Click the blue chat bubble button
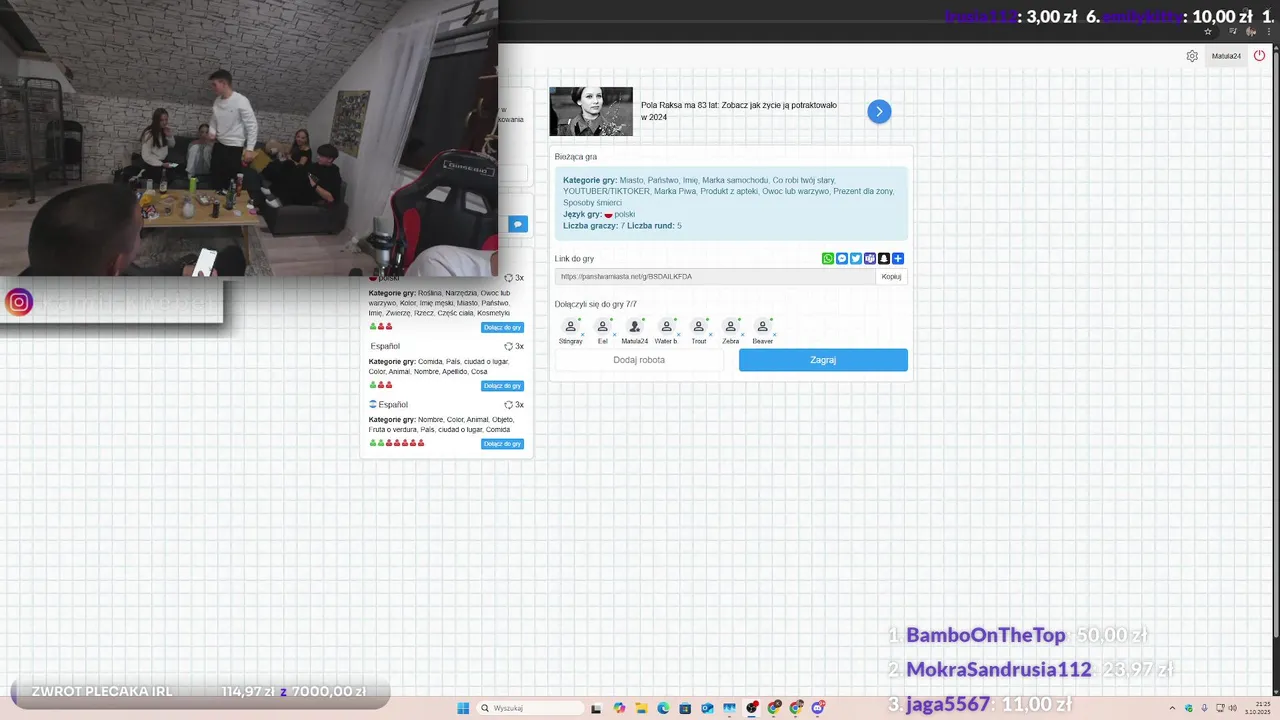Viewport: 1280px width, 720px height. coord(517,225)
